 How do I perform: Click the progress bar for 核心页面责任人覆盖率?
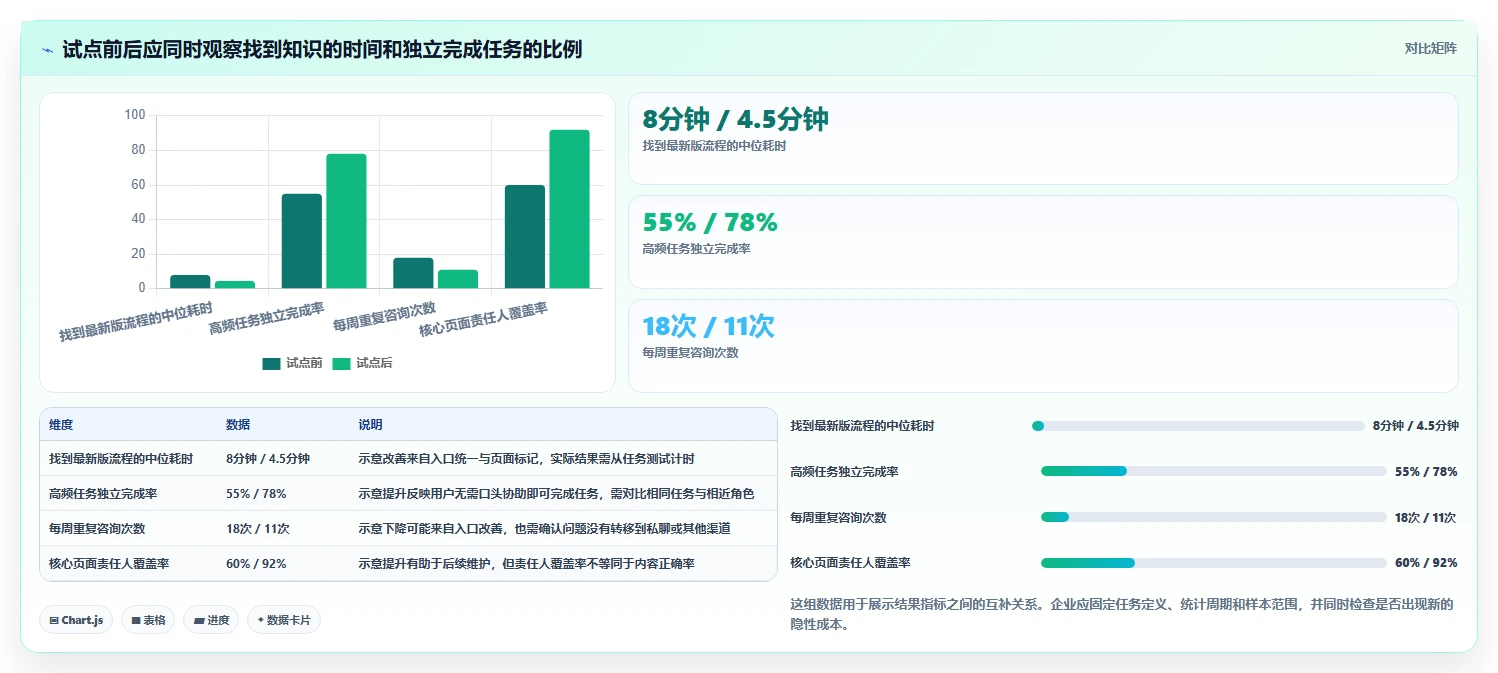pos(1214,563)
